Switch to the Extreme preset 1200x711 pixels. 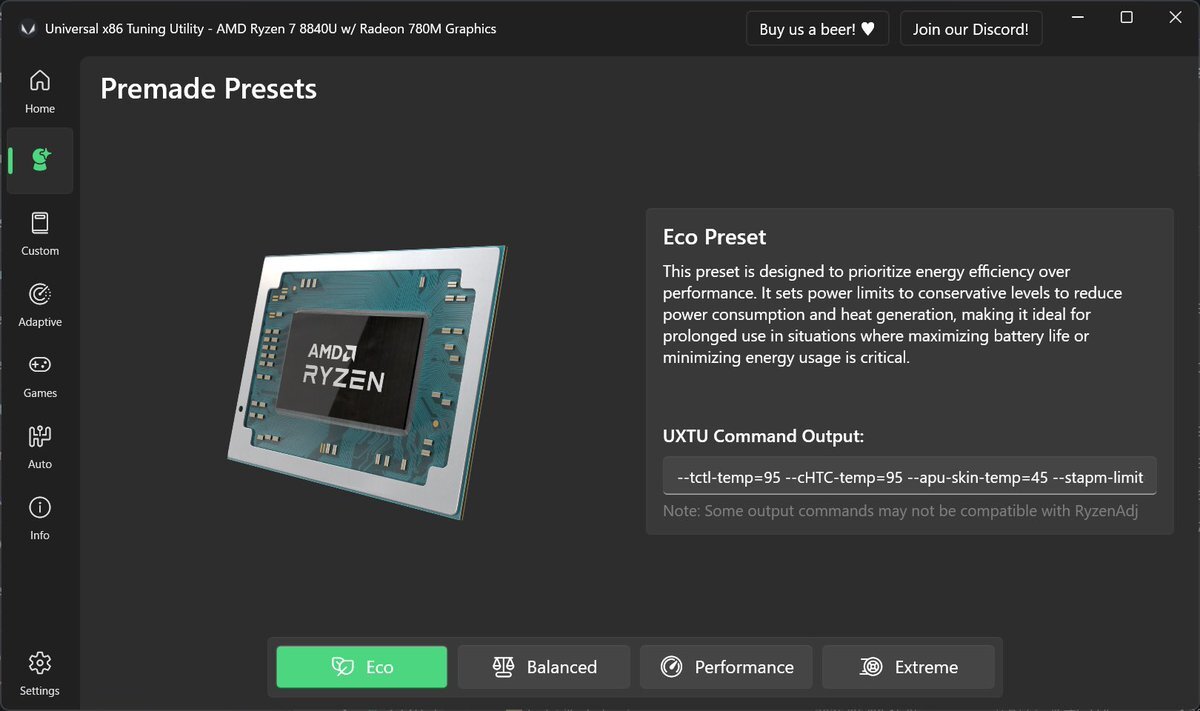908,667
